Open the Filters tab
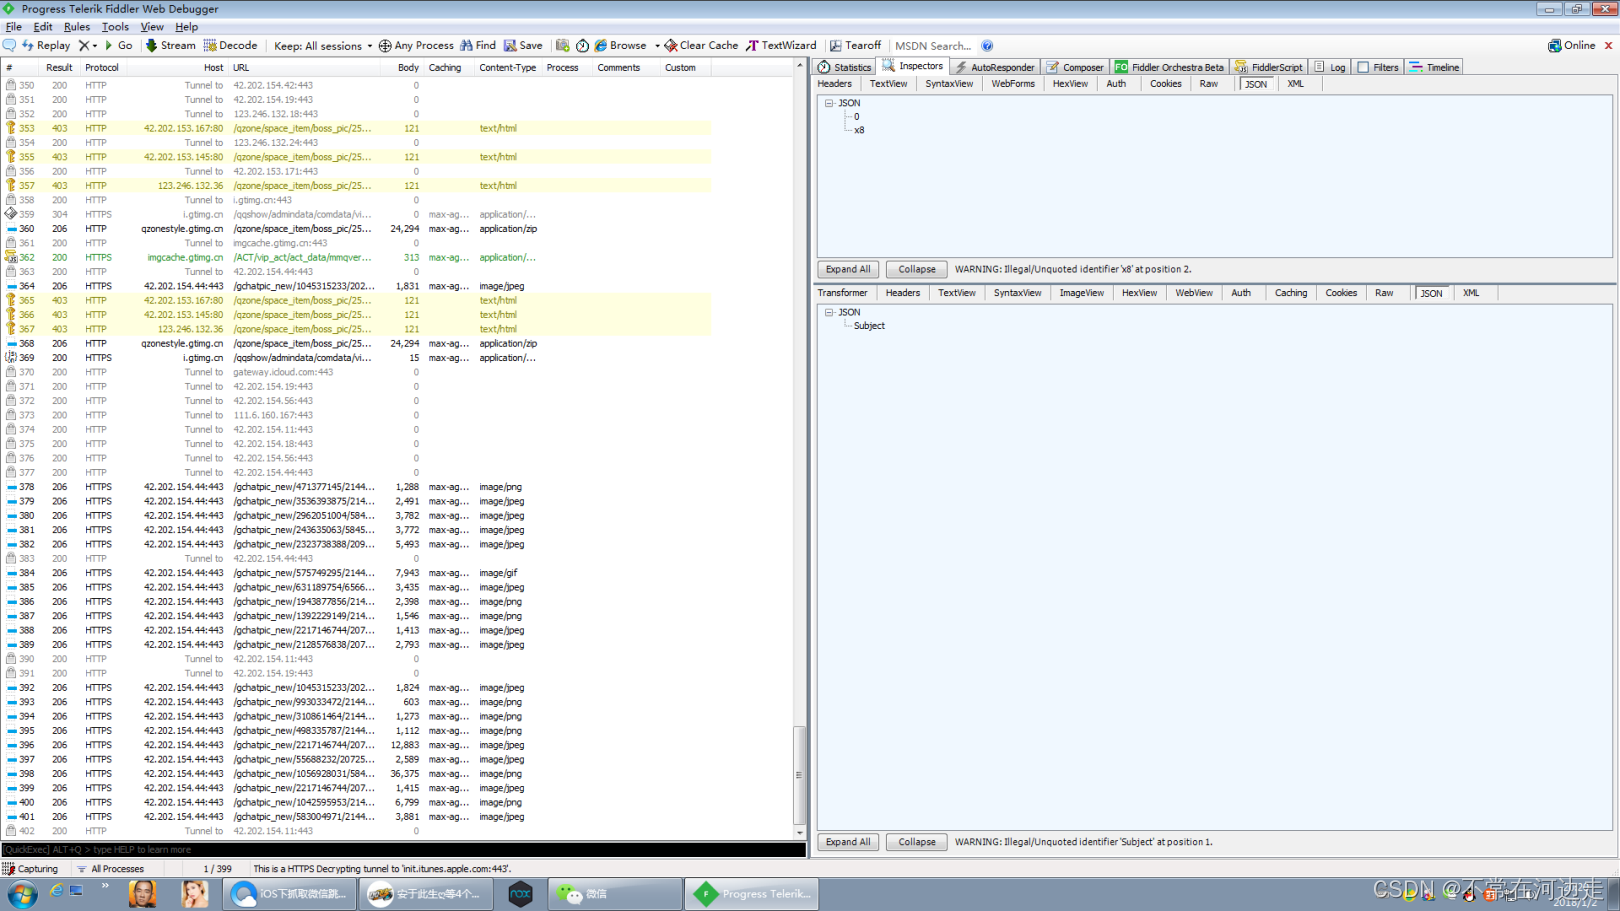Image resolution: width=1620 pixels, height=911 pixels. 1378,67
